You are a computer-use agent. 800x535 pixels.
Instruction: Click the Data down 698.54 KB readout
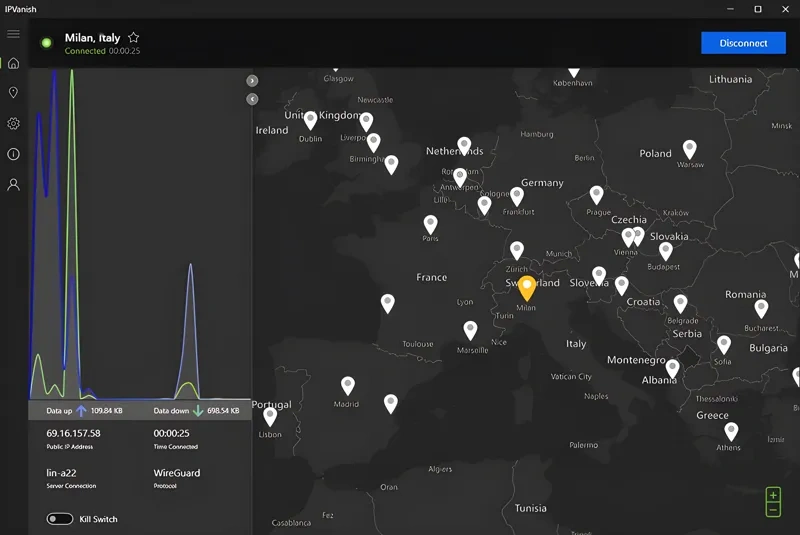point(196,411)
